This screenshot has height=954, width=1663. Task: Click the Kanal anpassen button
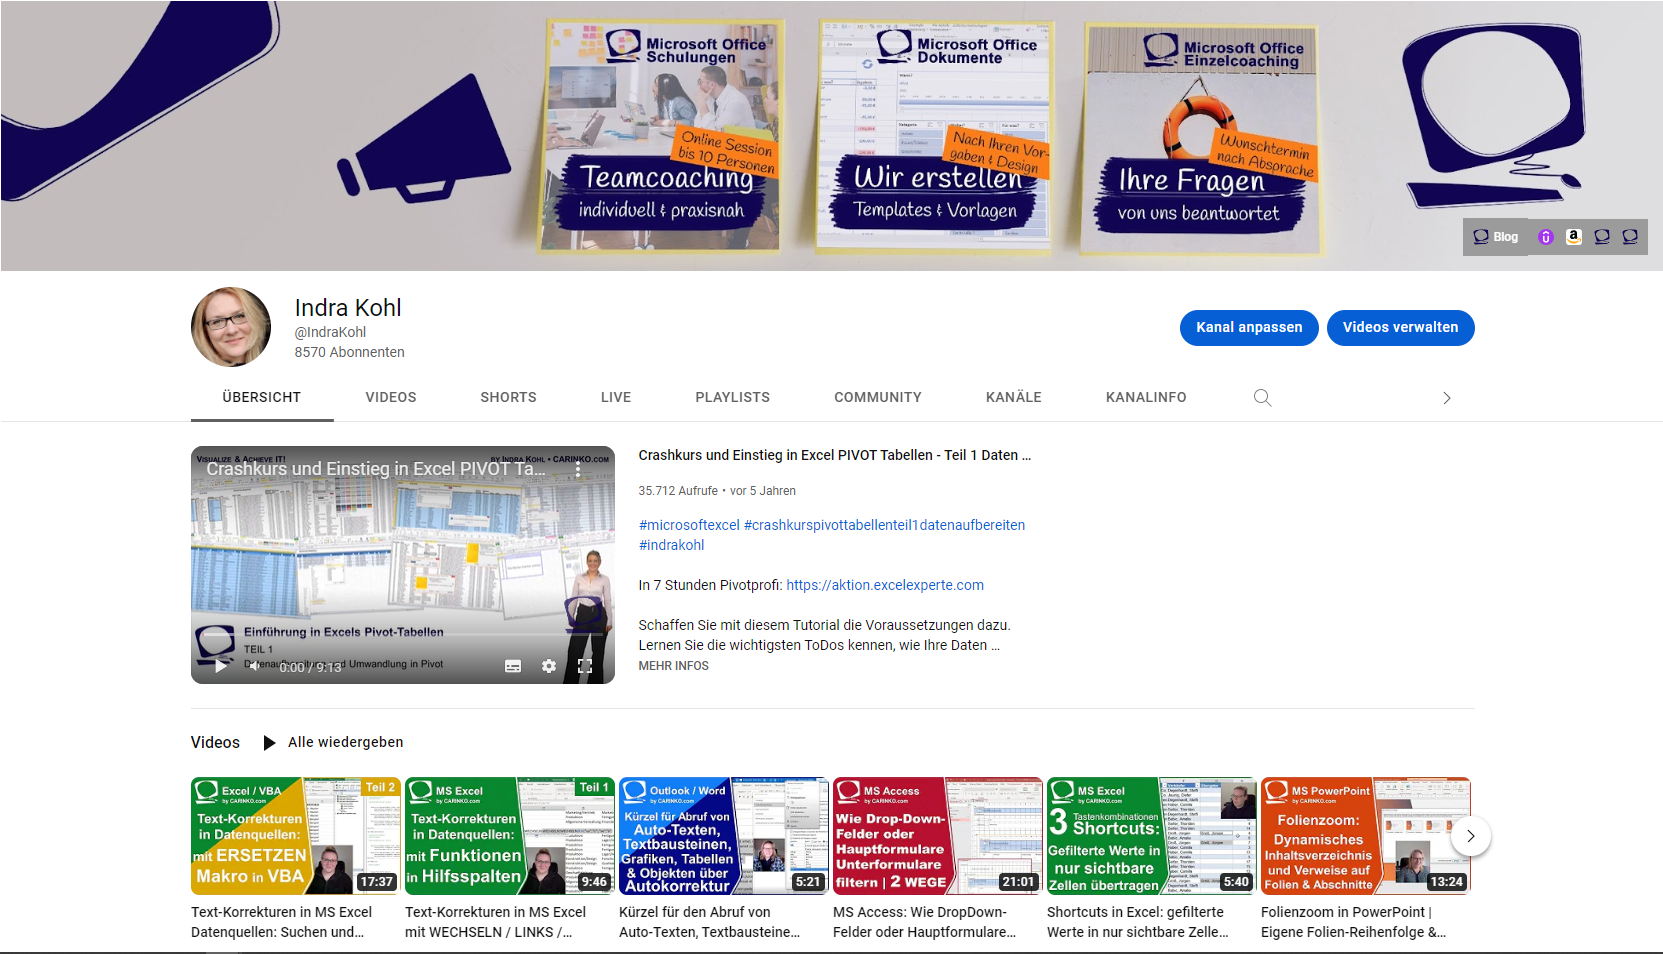click(x=1249, y=327)
